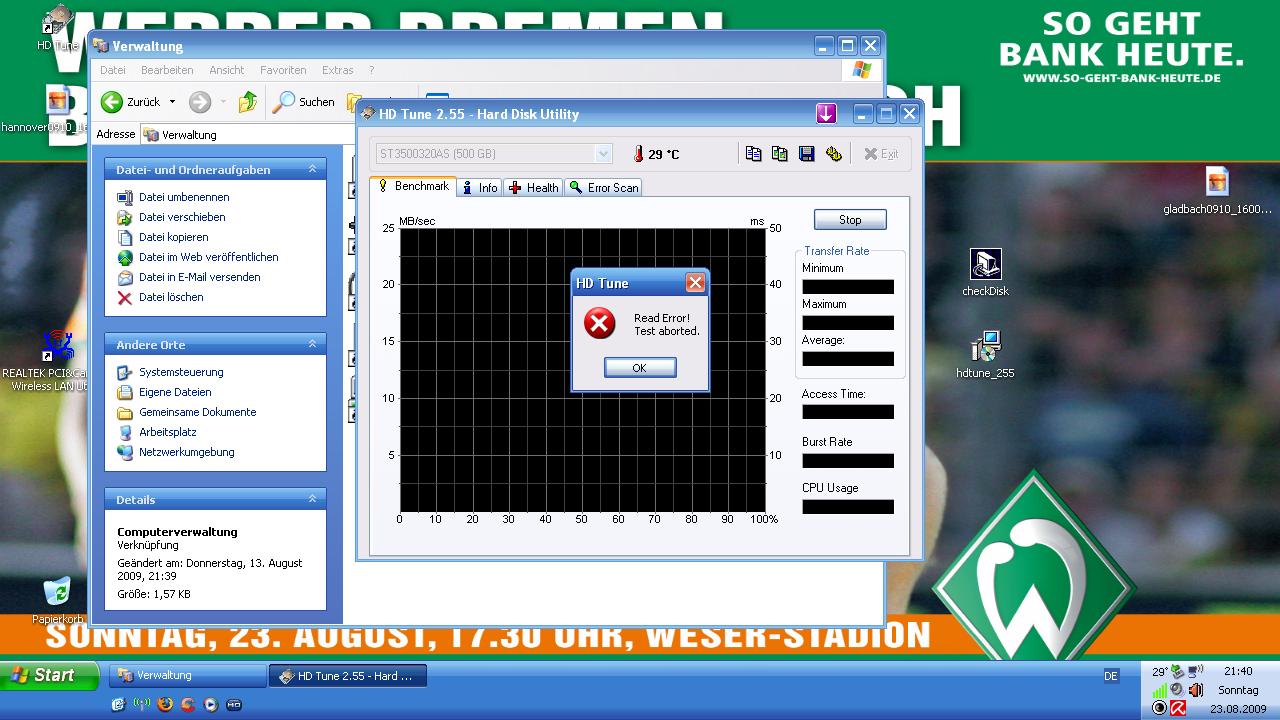
Task: Click Datei in E-Mail versenden
Action: tap(200, 277)
